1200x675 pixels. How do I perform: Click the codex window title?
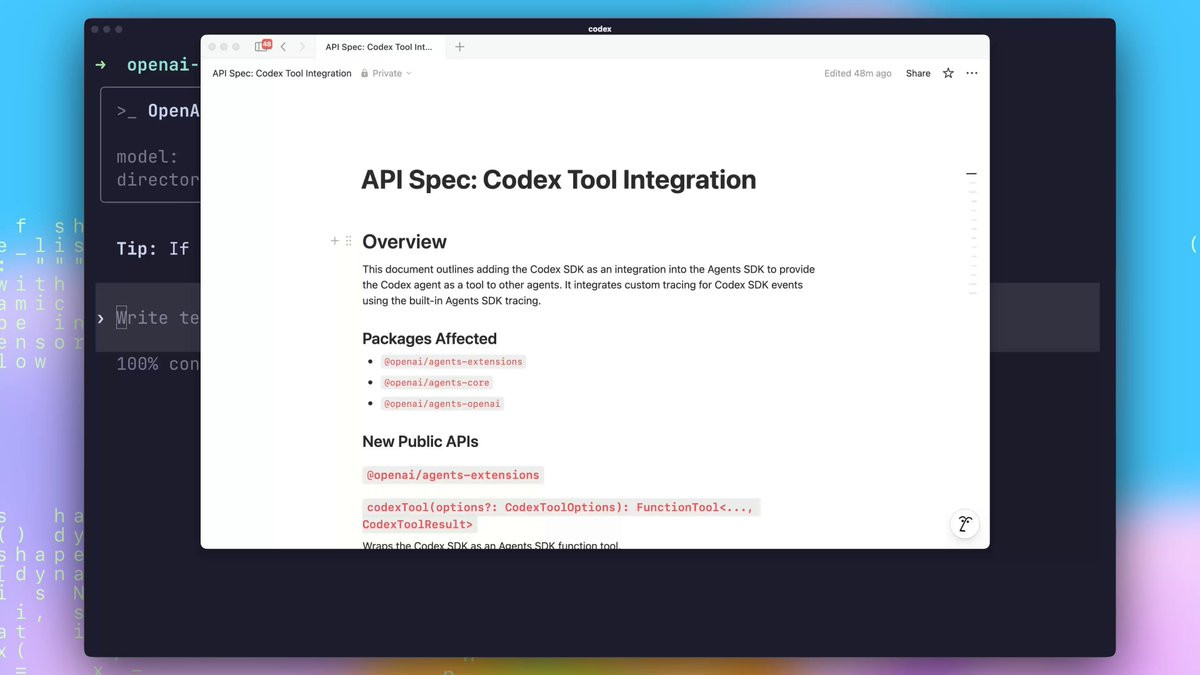[x=600, y=29]
